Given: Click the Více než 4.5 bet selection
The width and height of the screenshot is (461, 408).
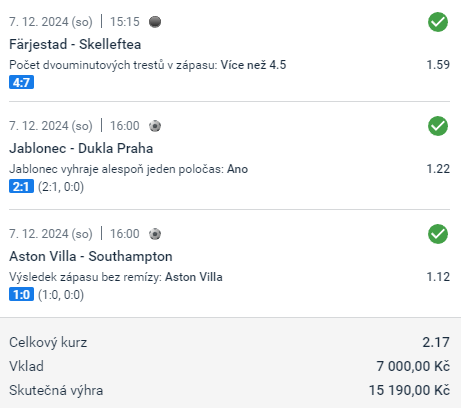Looking at the screenshot, I should [253, 65].
